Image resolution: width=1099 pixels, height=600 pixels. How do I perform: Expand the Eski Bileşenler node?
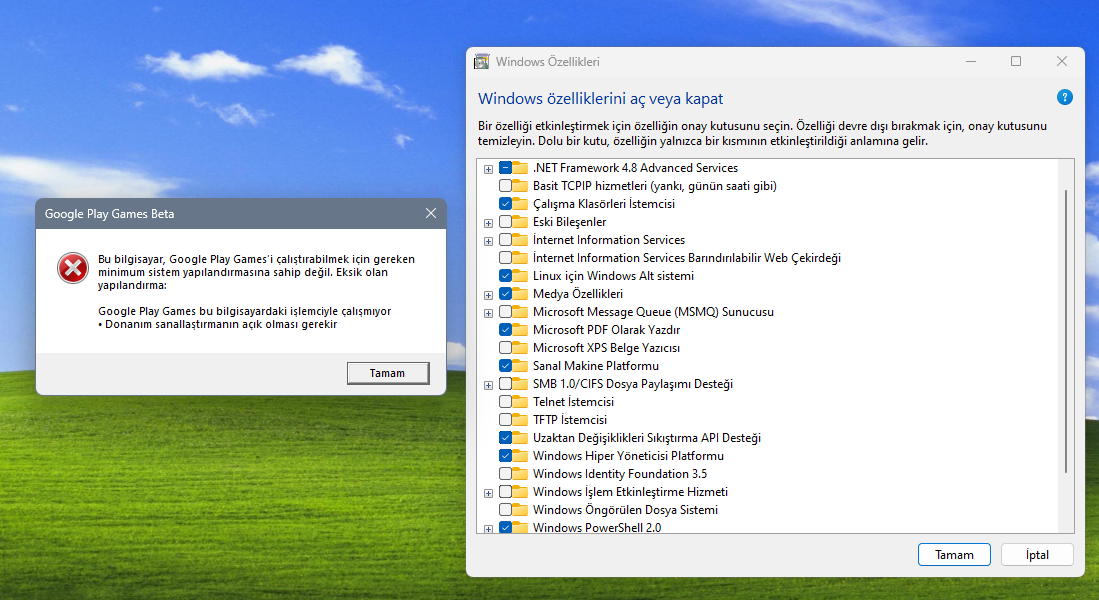[489, 223]
